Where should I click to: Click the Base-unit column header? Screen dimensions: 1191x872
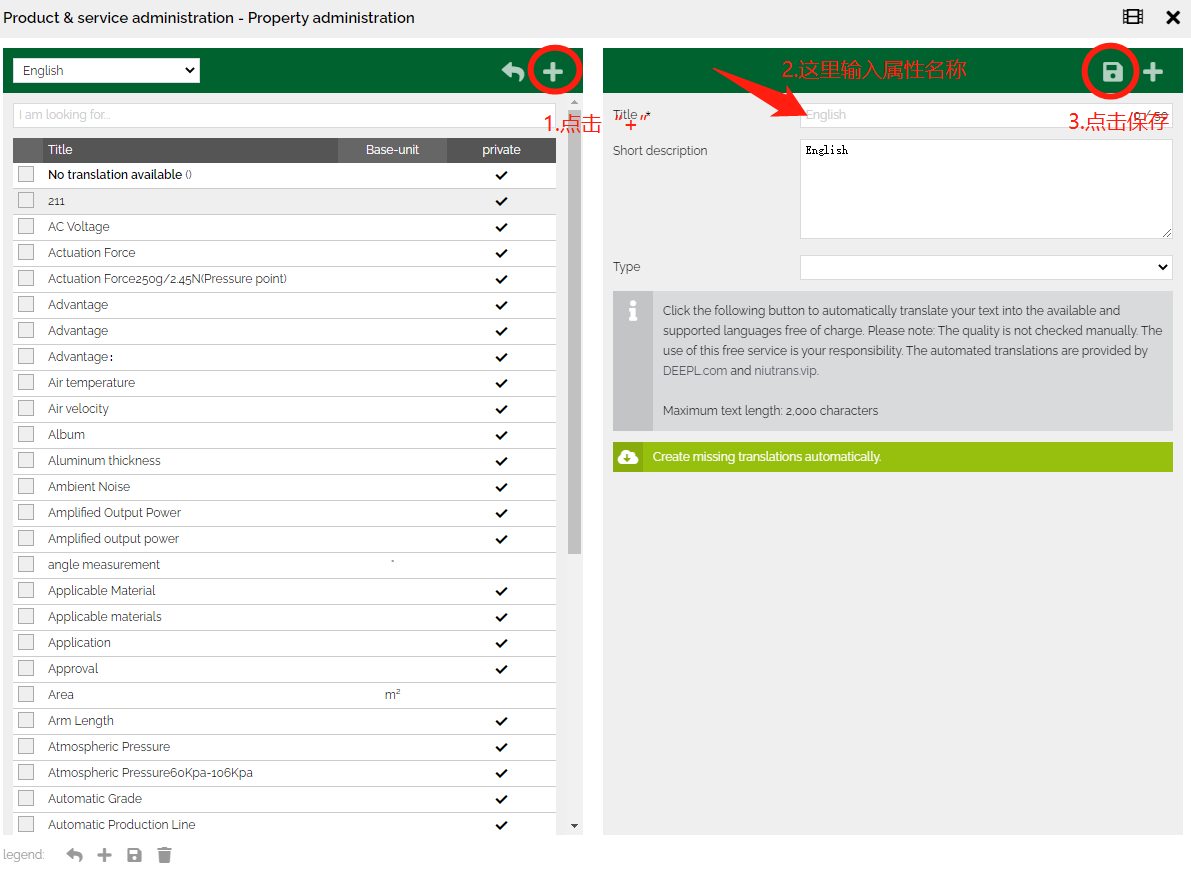coord(392,150)
